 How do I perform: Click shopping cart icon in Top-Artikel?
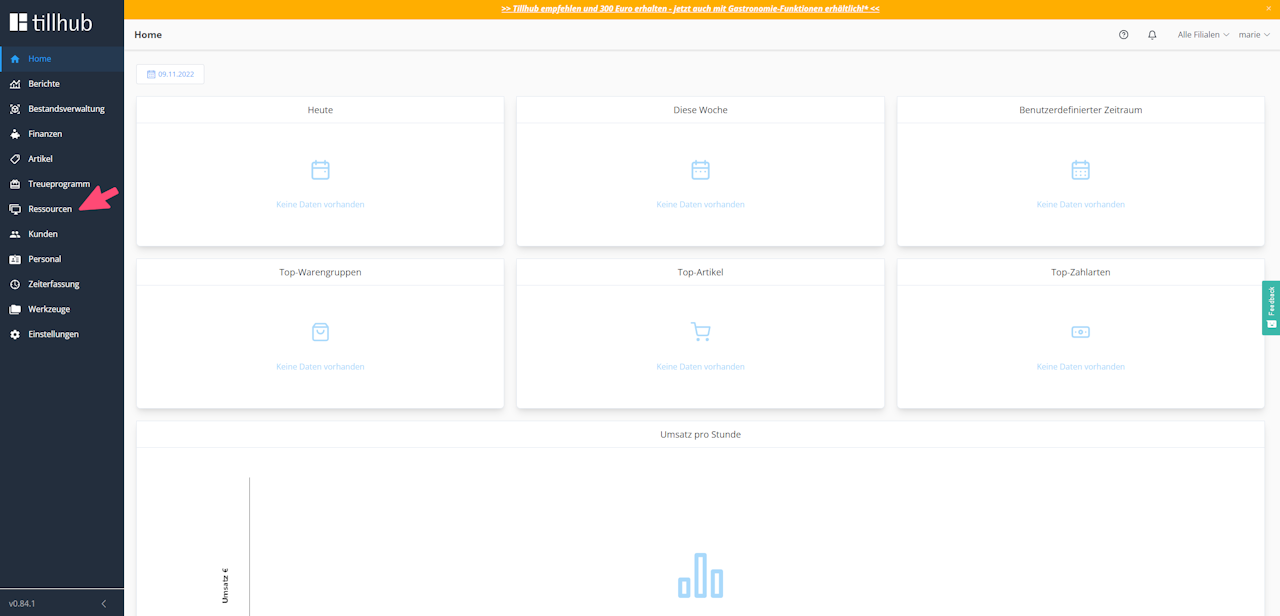coord(700,332)
